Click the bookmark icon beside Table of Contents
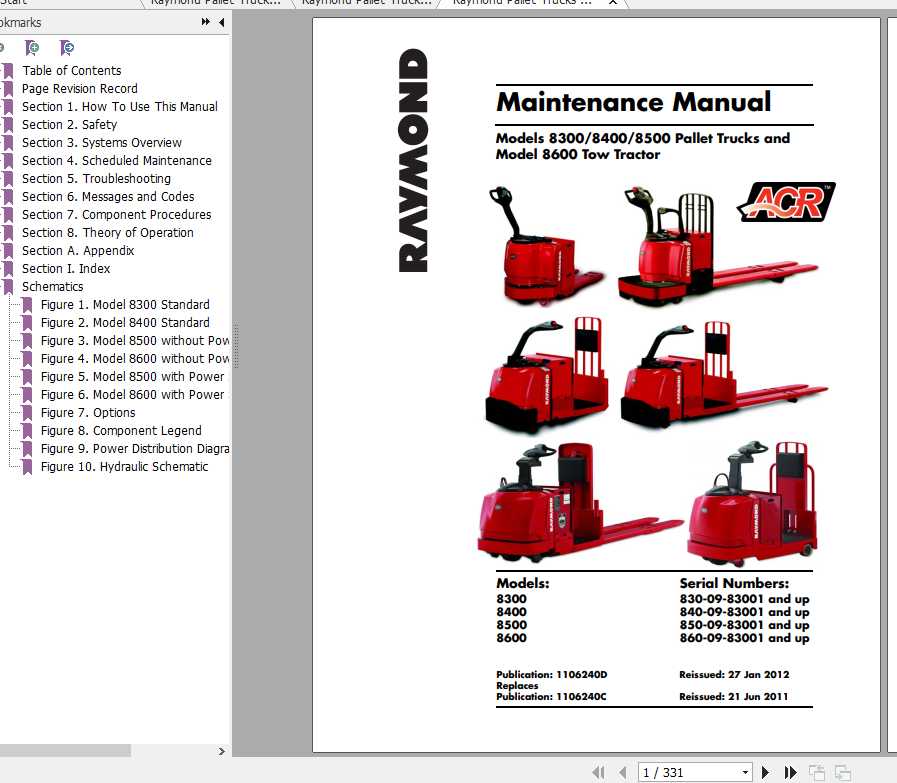The height and width of the screenshot is (783, 897). [8, 70]
